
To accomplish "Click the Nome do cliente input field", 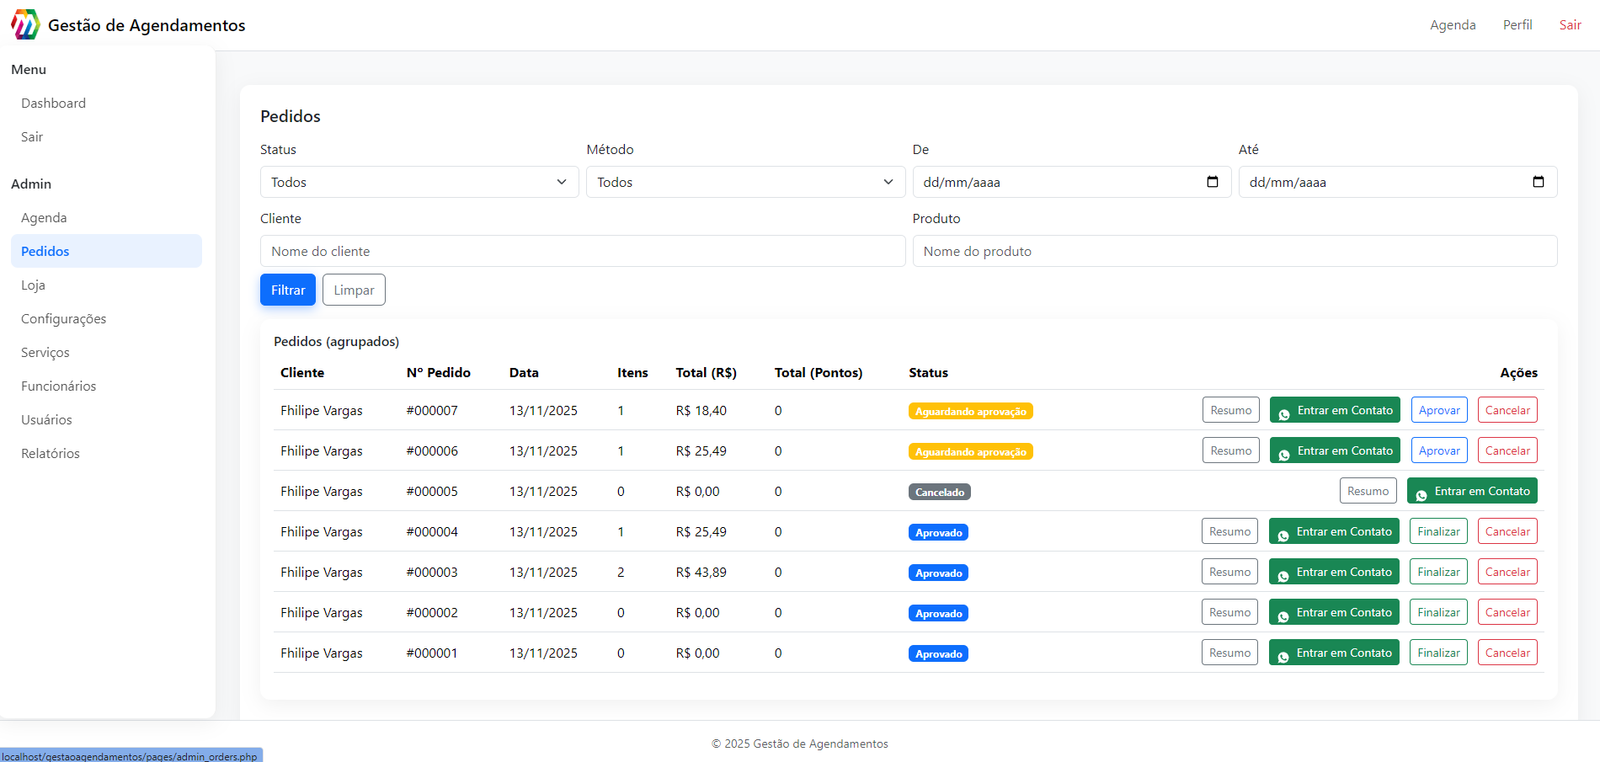I will [582, 251].
